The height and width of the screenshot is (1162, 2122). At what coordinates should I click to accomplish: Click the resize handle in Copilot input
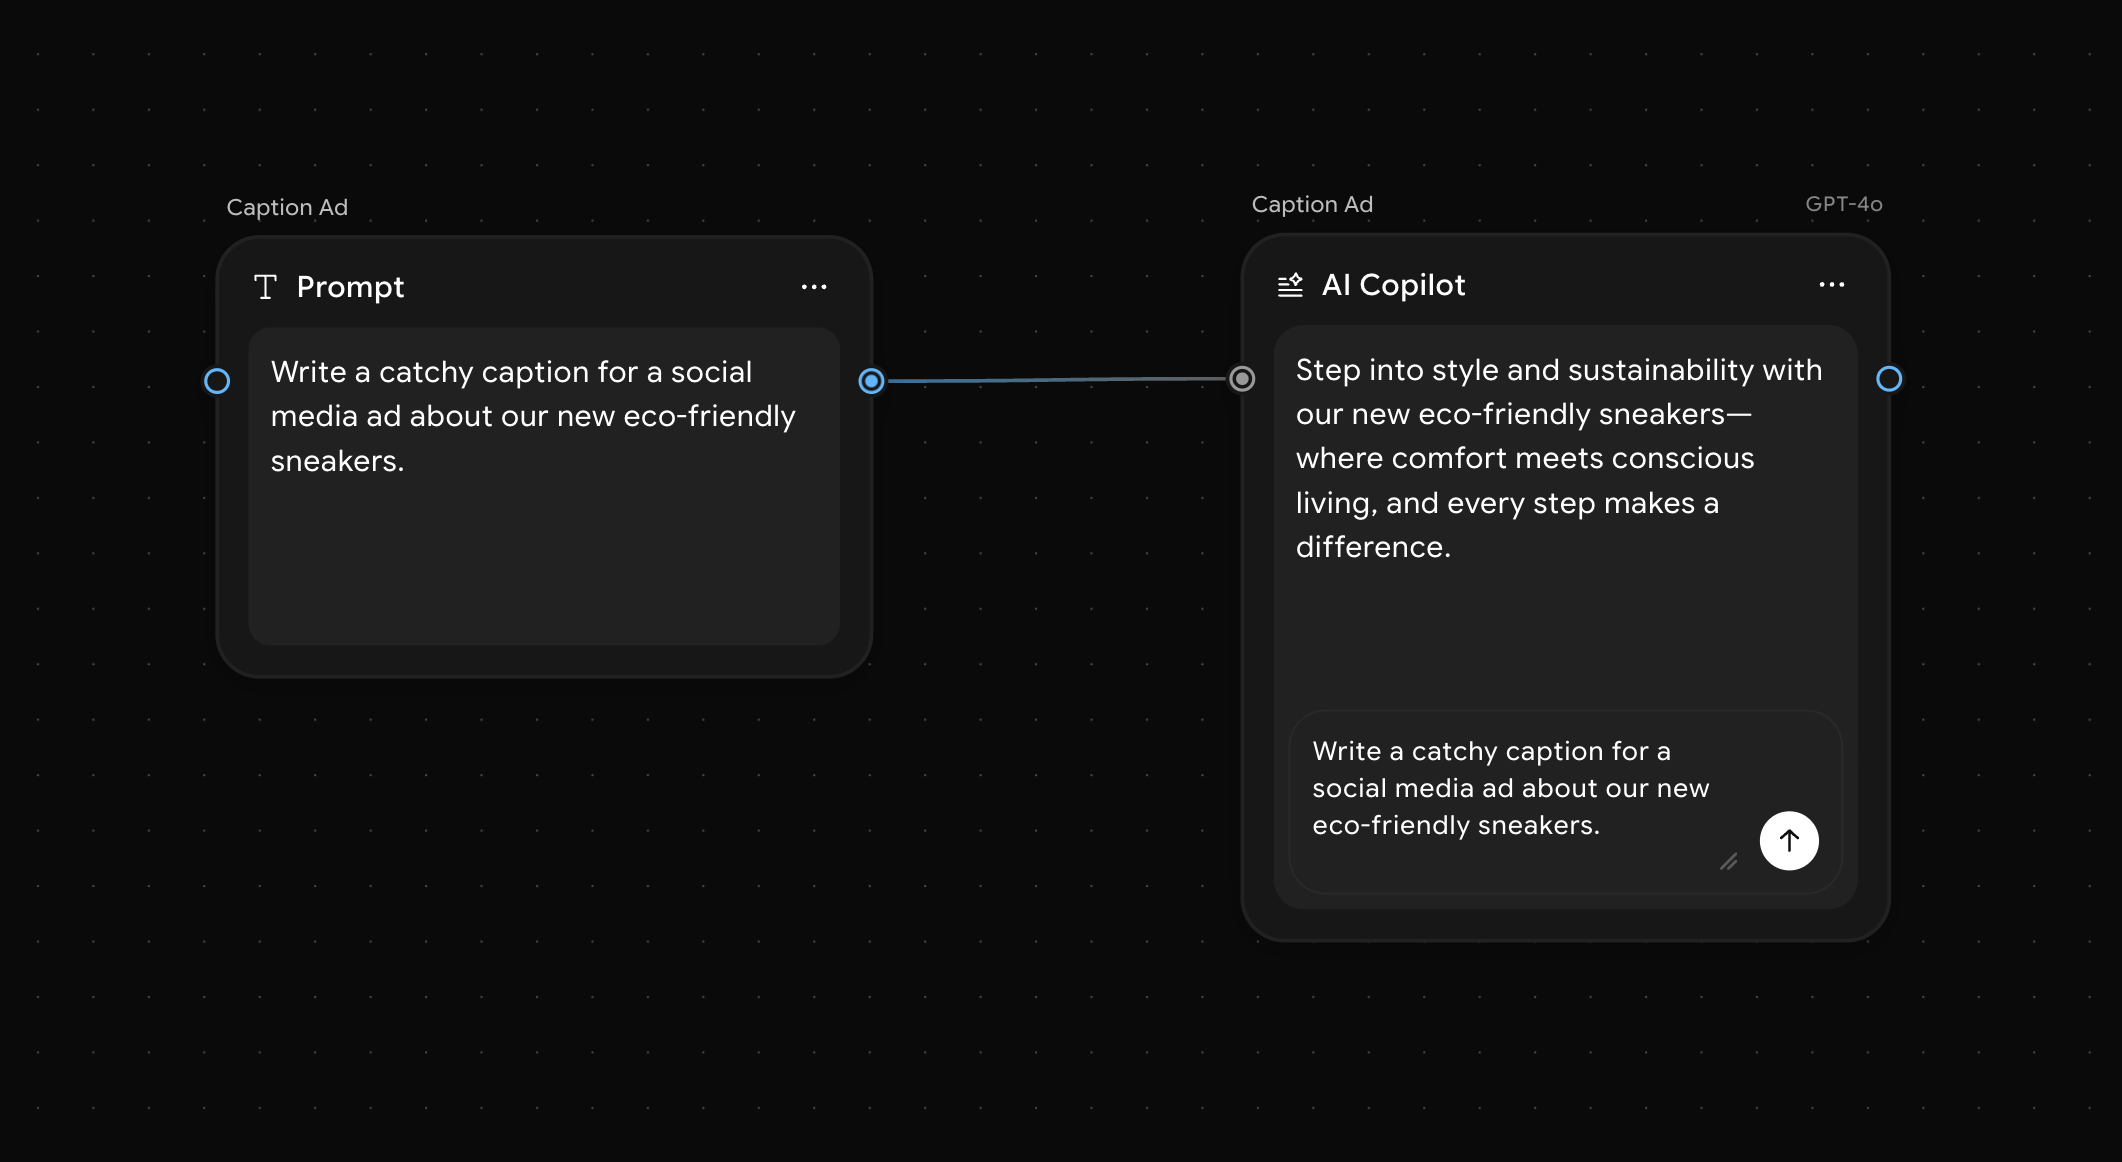1728,861
